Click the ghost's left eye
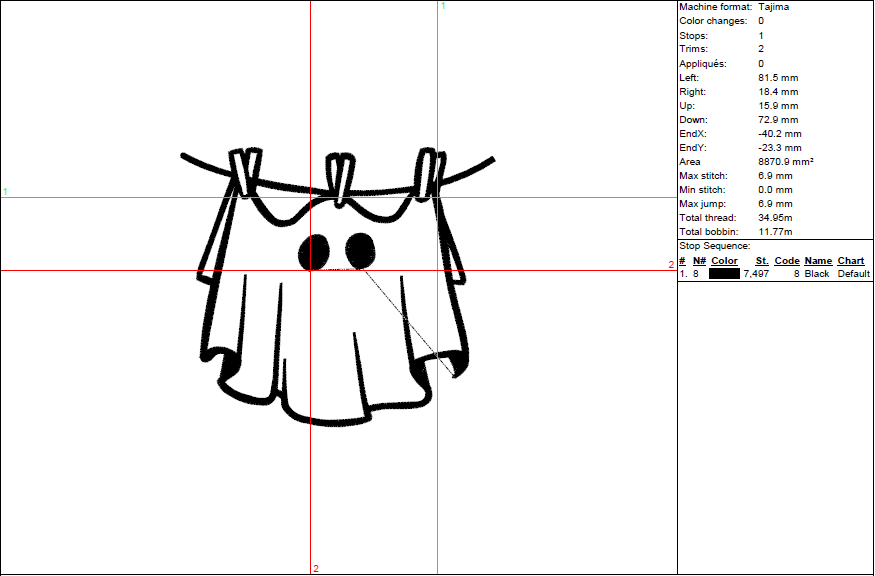This screenshot has height=576, width=875. pyautogui.click(x=316, y=250)
